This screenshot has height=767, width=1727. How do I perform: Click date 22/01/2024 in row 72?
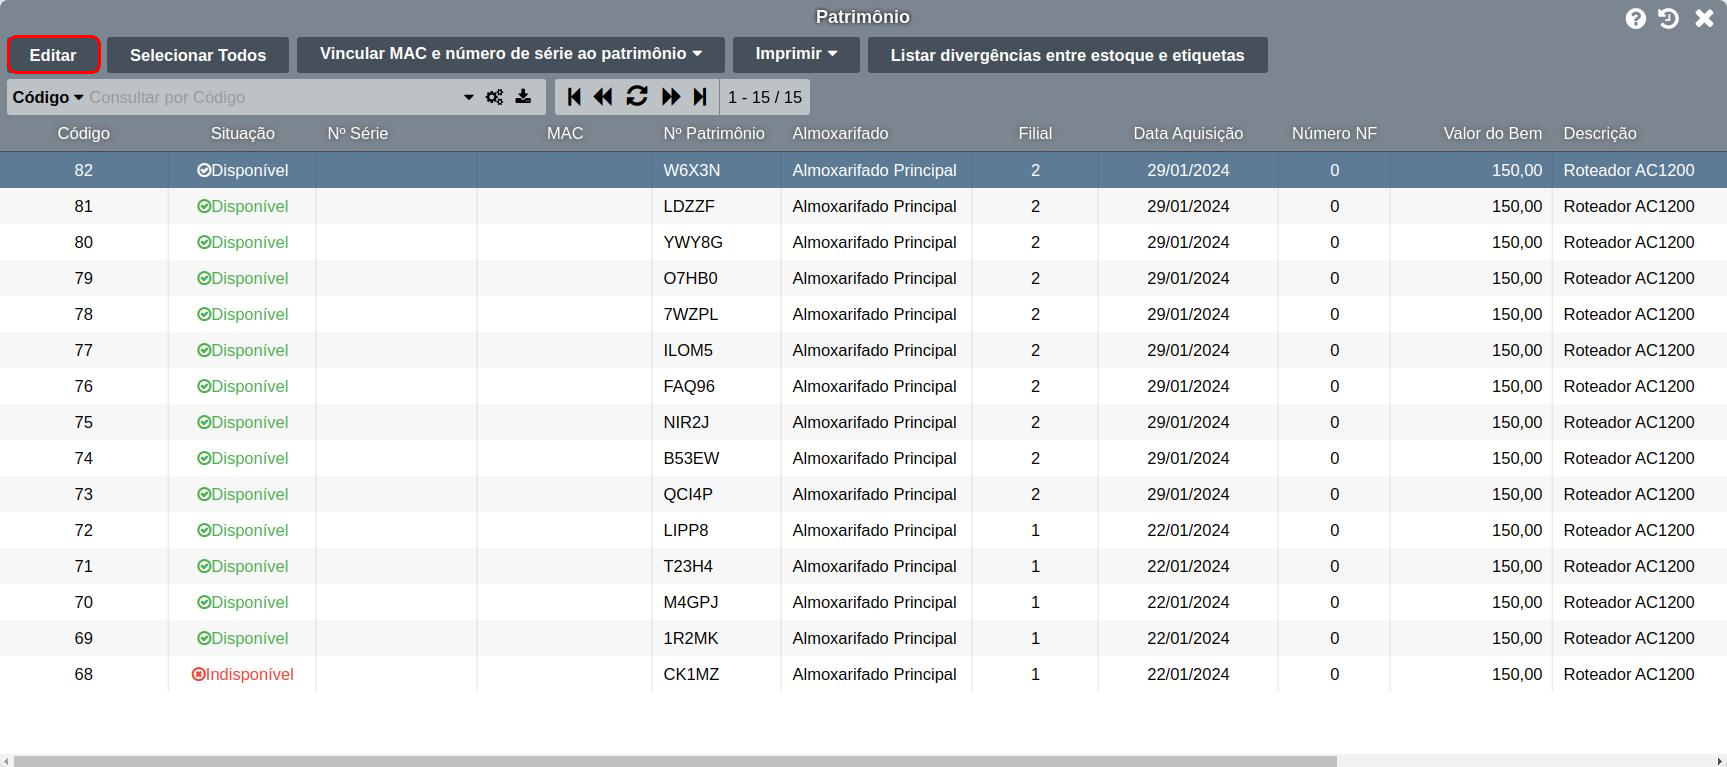click(1188, 530)
